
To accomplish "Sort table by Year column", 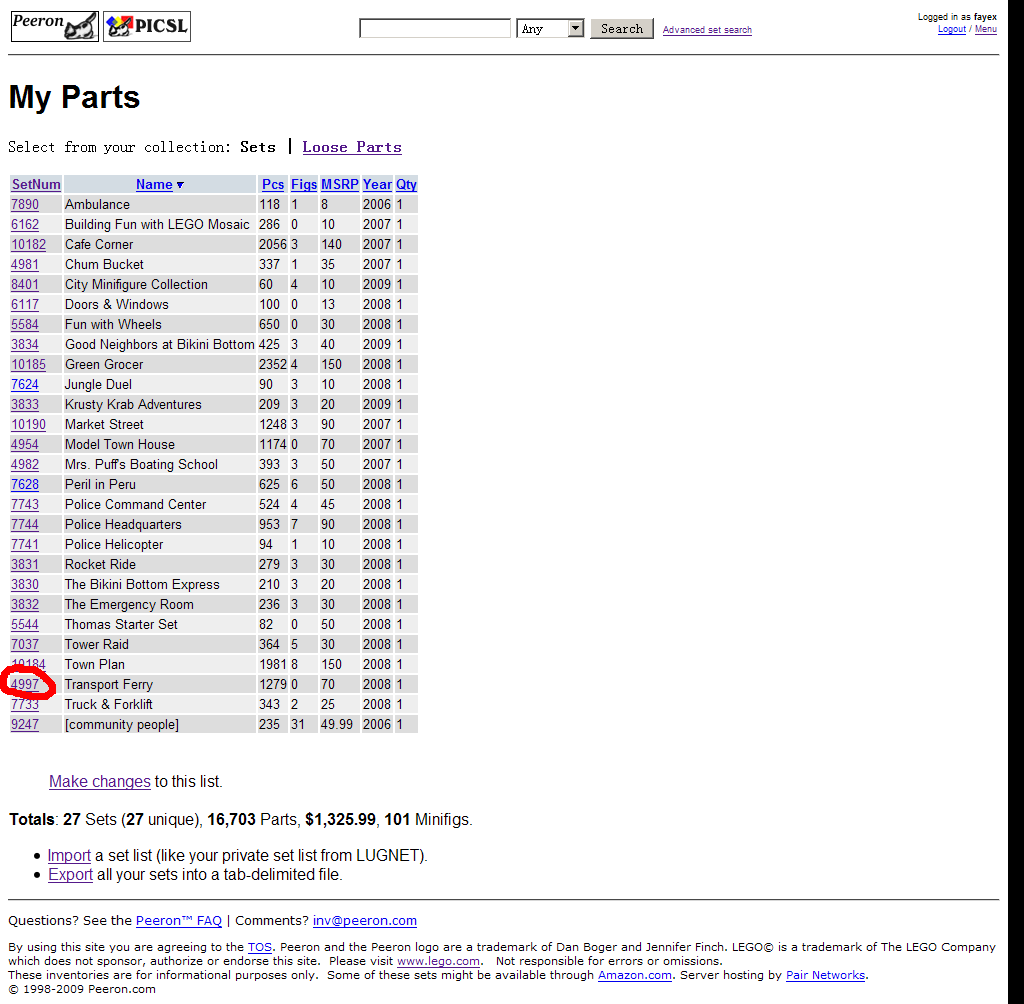I will pos(377,184).
